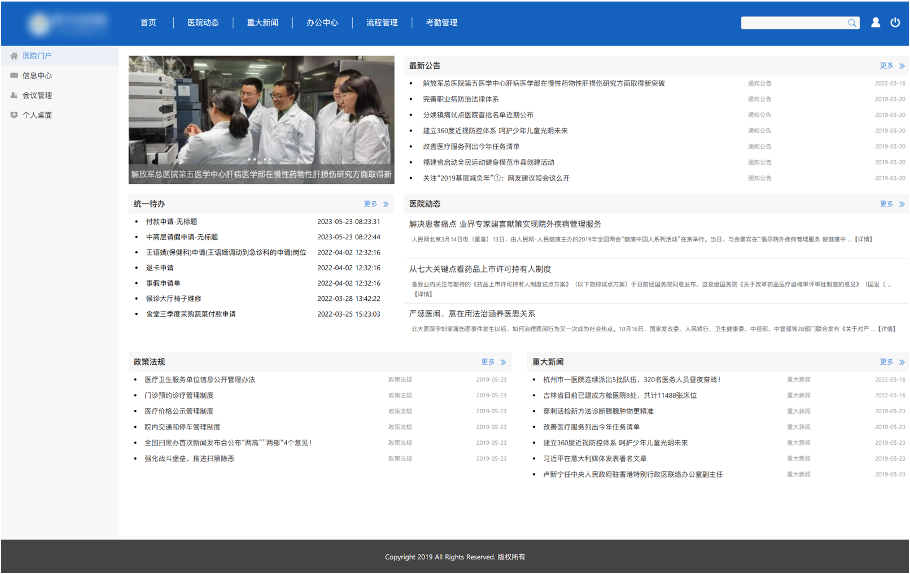Open announcement 建立360度近视防控体系 in 最新公告

[x=495, y=131]
